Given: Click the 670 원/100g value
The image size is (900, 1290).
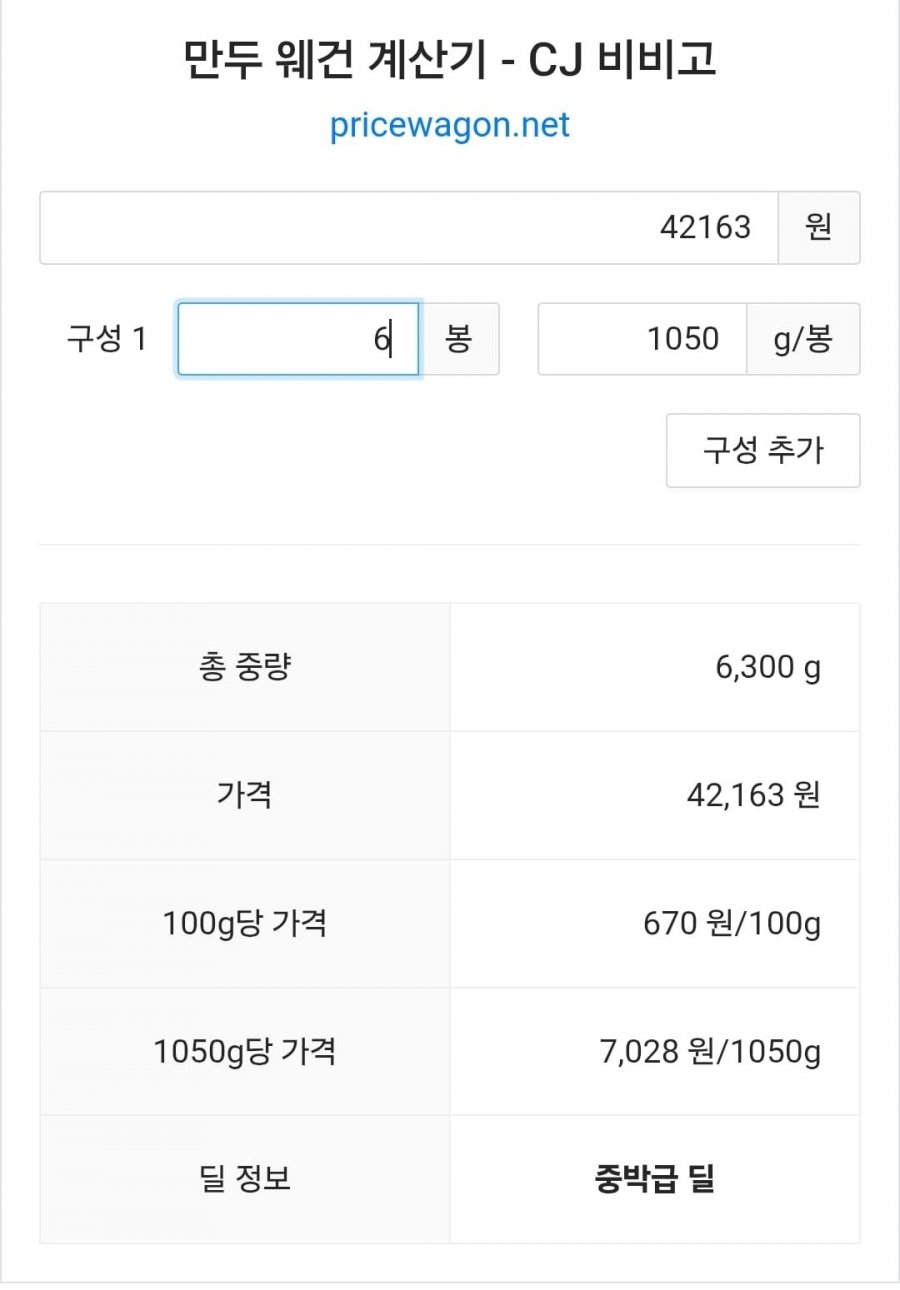Looking at the screenshot, I should pos(732,923).
